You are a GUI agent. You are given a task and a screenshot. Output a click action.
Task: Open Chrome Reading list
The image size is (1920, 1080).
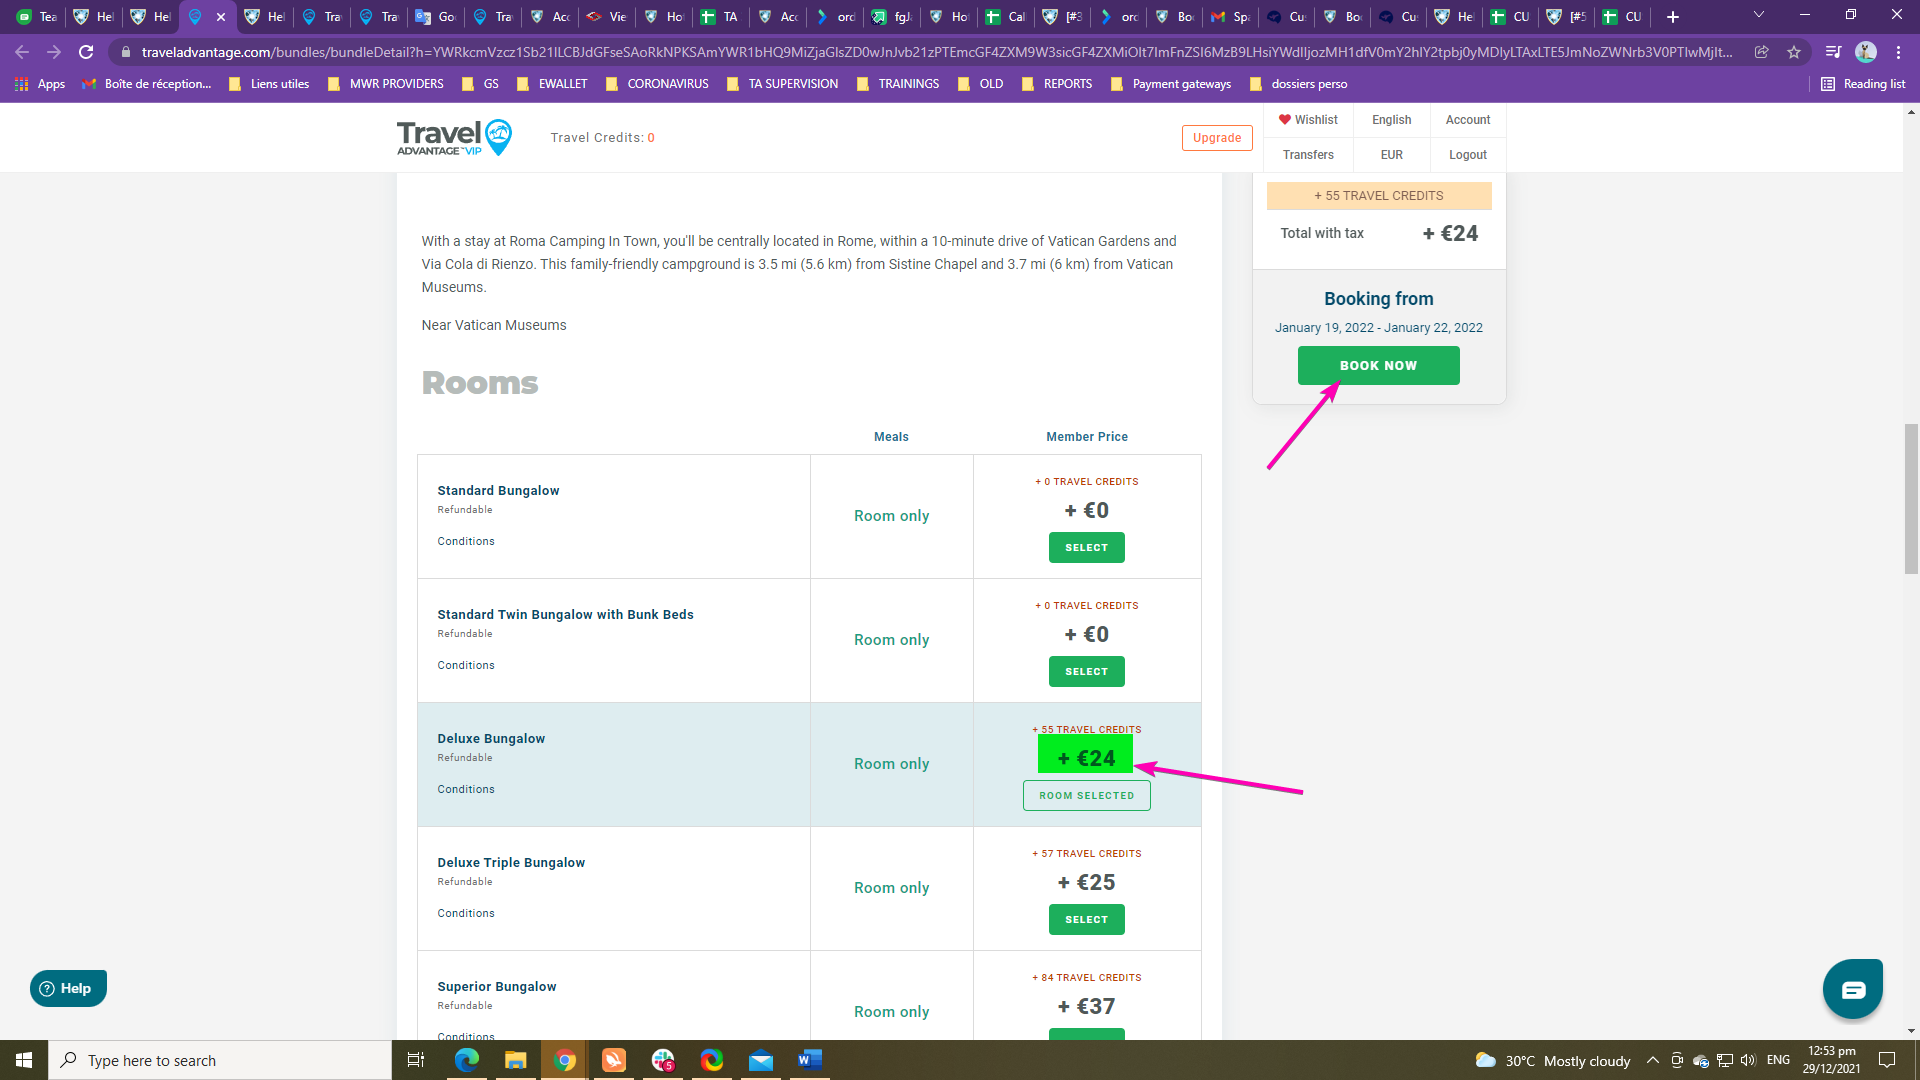pyautogui.click(x=1863, y=84)
